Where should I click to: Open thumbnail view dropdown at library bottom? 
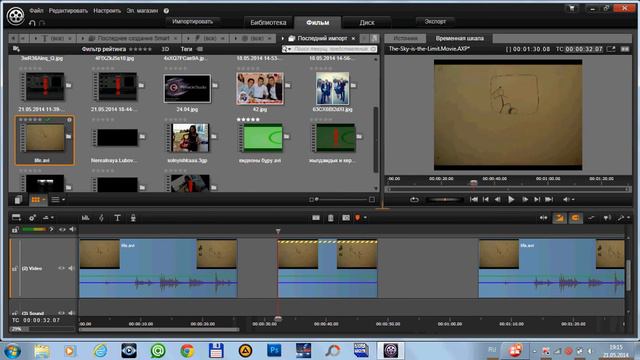(44, 200)
